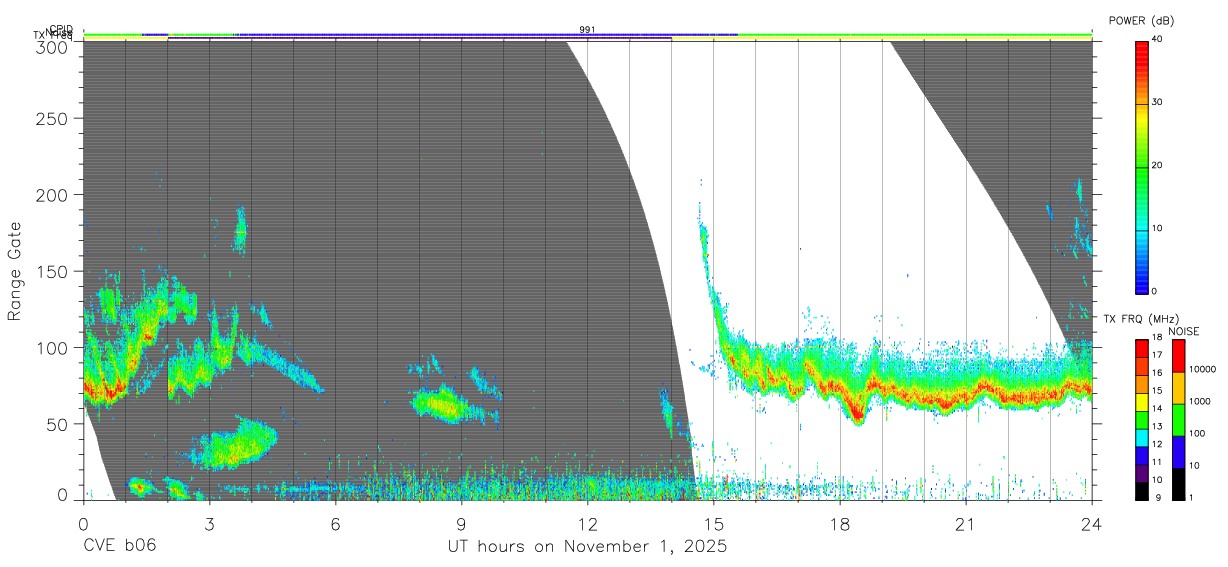This screenshot has height=567, width=1228.
Task: Click the UT hours on November 1, 2025 label
Action: pyautogui.click(x=587, y=547)
